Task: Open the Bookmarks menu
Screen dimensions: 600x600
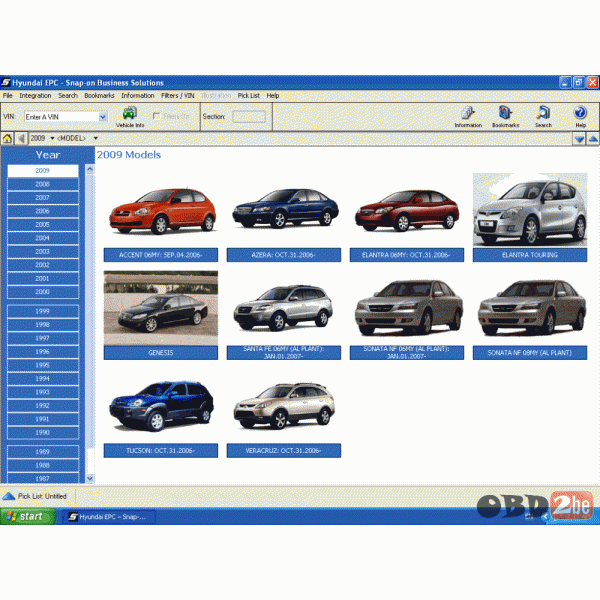Action: (x=99, y=96)
